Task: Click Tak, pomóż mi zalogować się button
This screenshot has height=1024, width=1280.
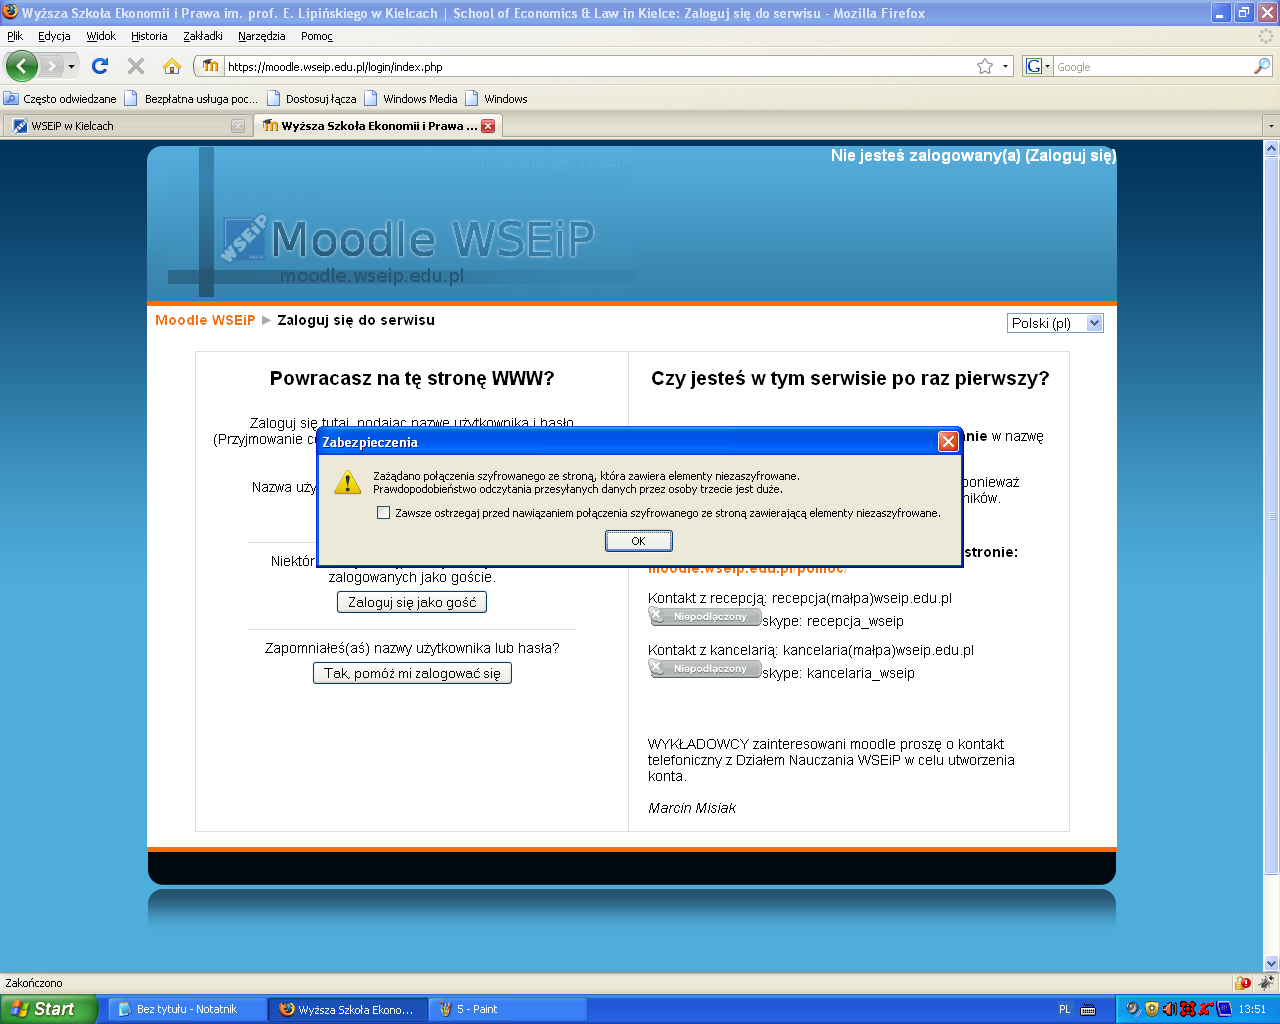Action: tap(412, 673)
